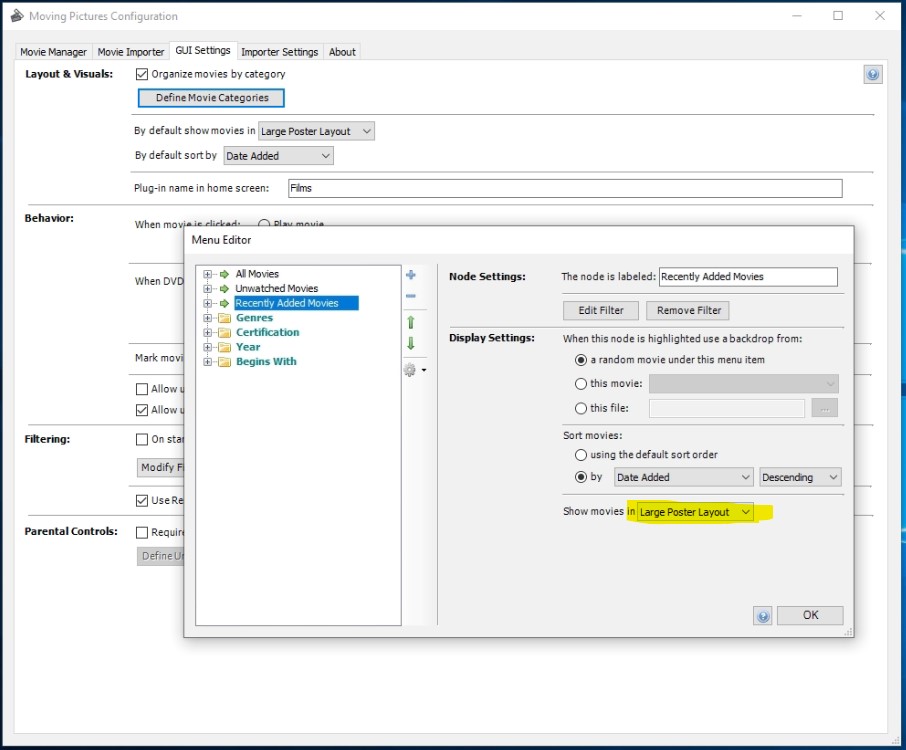Select a random movie under this menu item
This screenshot has height=750, width=906.
[581, 360]
